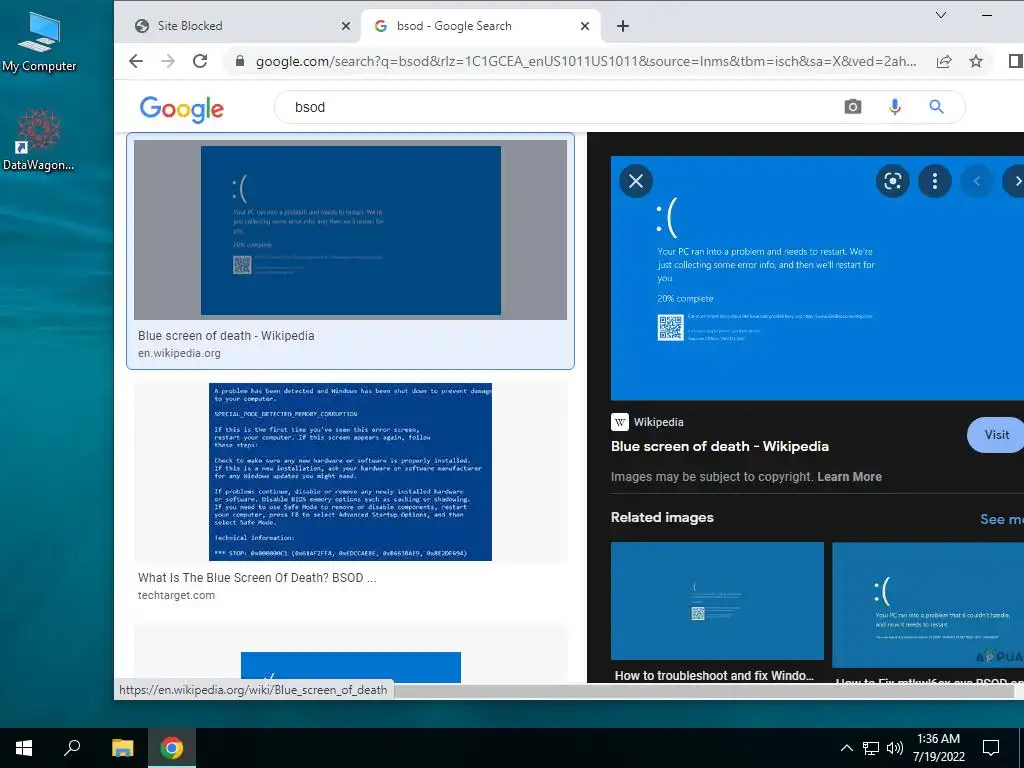Activate Chrome in the taskbar
1024x768 pixels.
coord(172,748)
